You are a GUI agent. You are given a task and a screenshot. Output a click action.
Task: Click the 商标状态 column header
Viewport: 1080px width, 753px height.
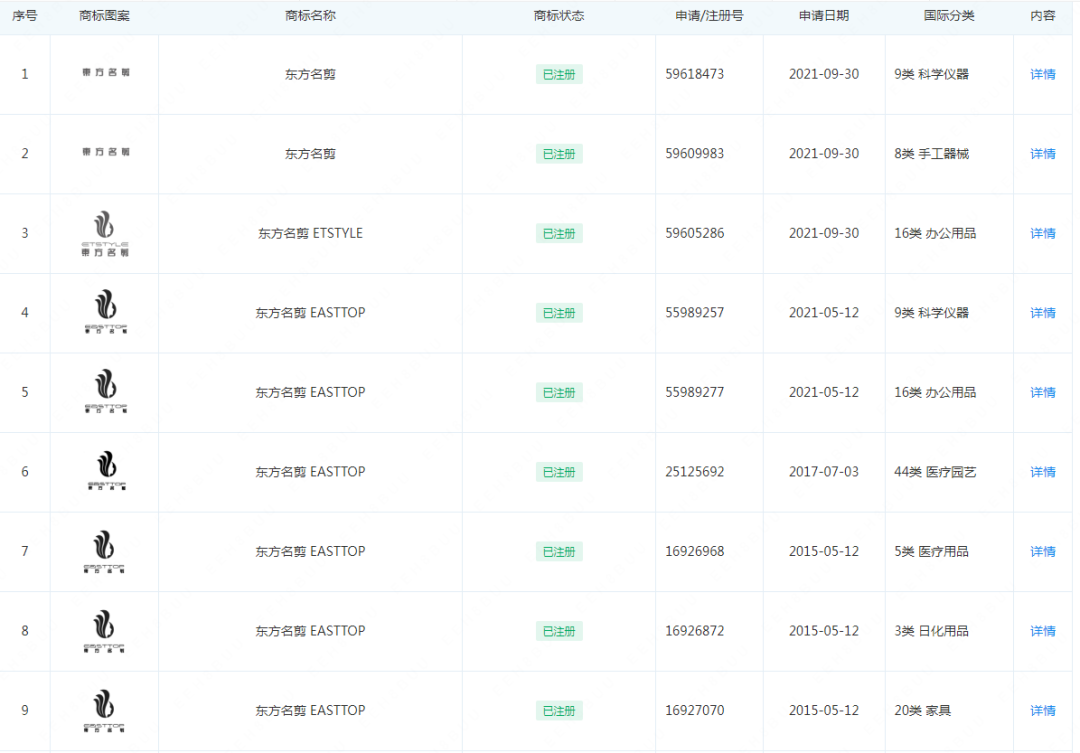tap(559, 16)
